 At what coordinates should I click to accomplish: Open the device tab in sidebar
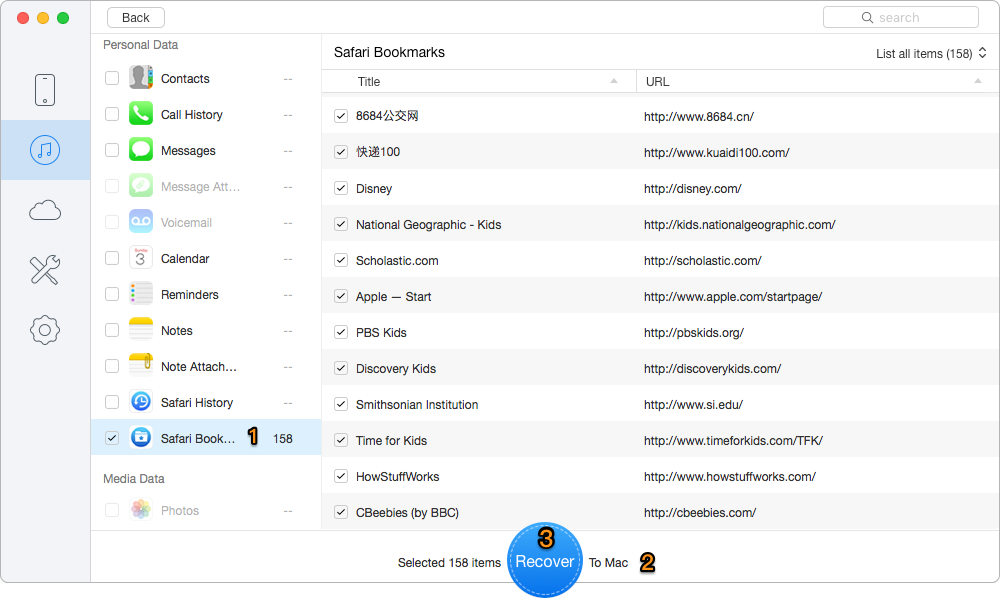(45, 90)
